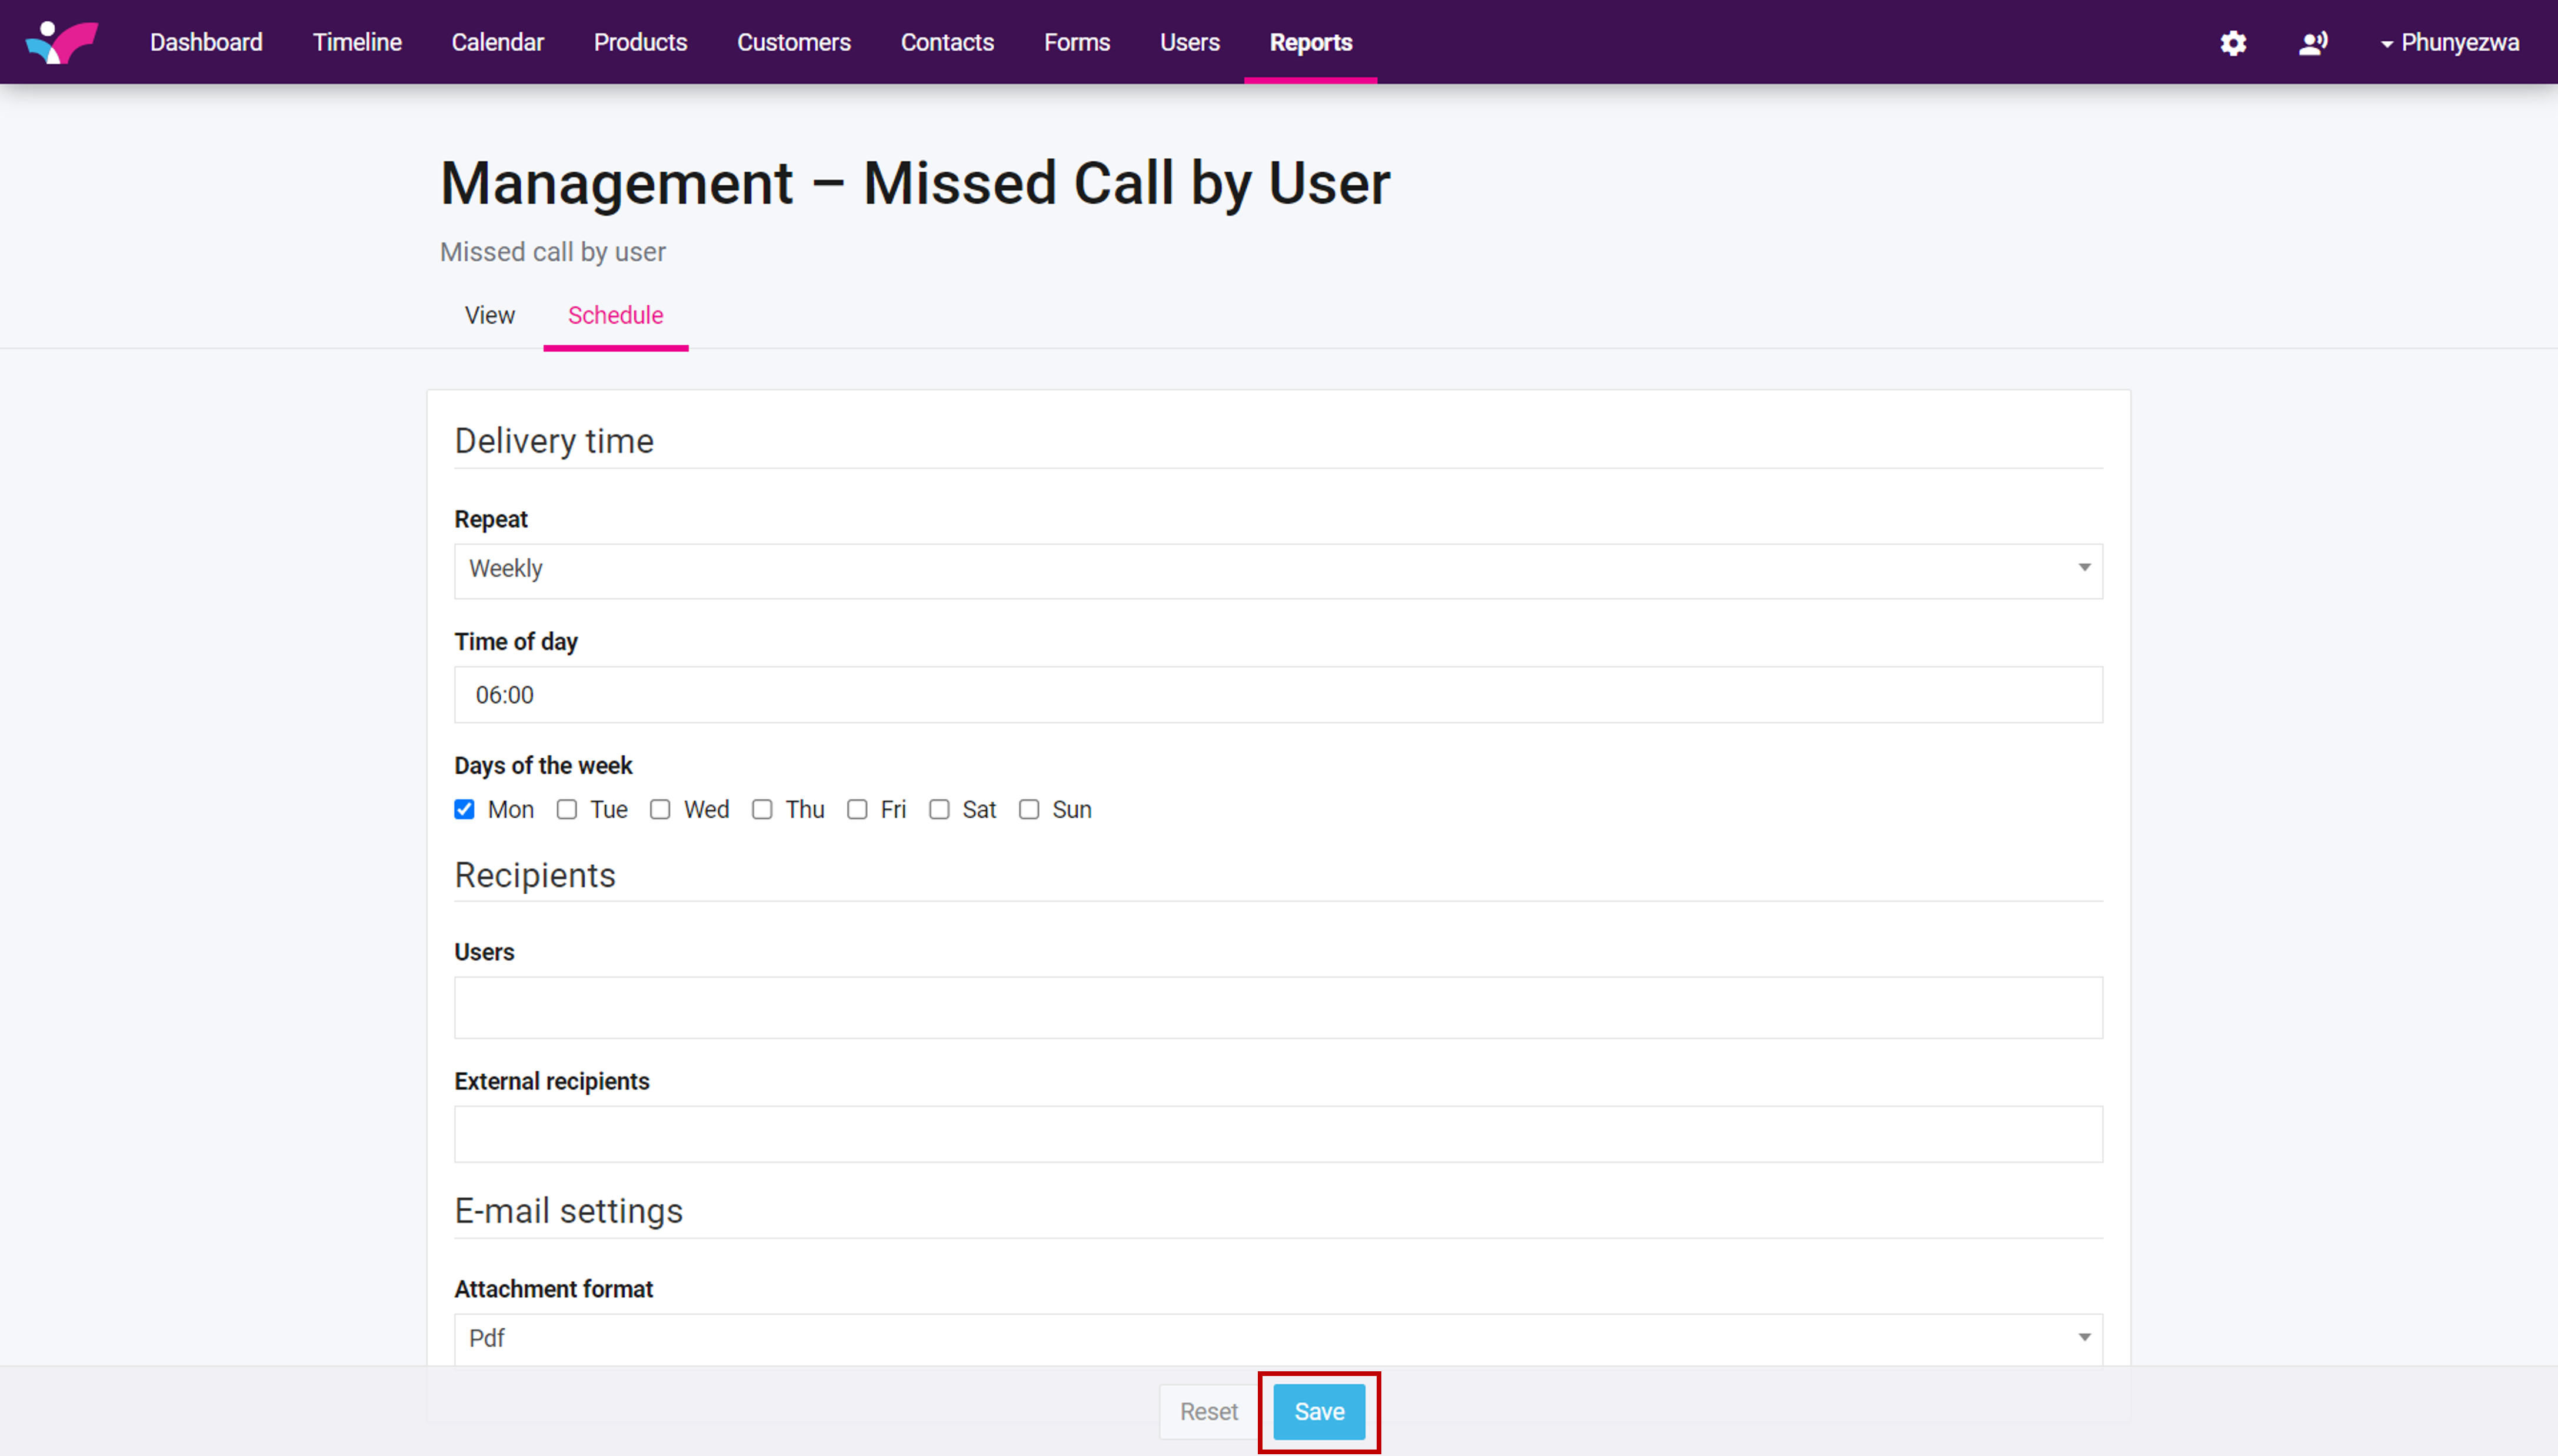
Task: Click the External recipients input
Action: pos(1277,1134)
